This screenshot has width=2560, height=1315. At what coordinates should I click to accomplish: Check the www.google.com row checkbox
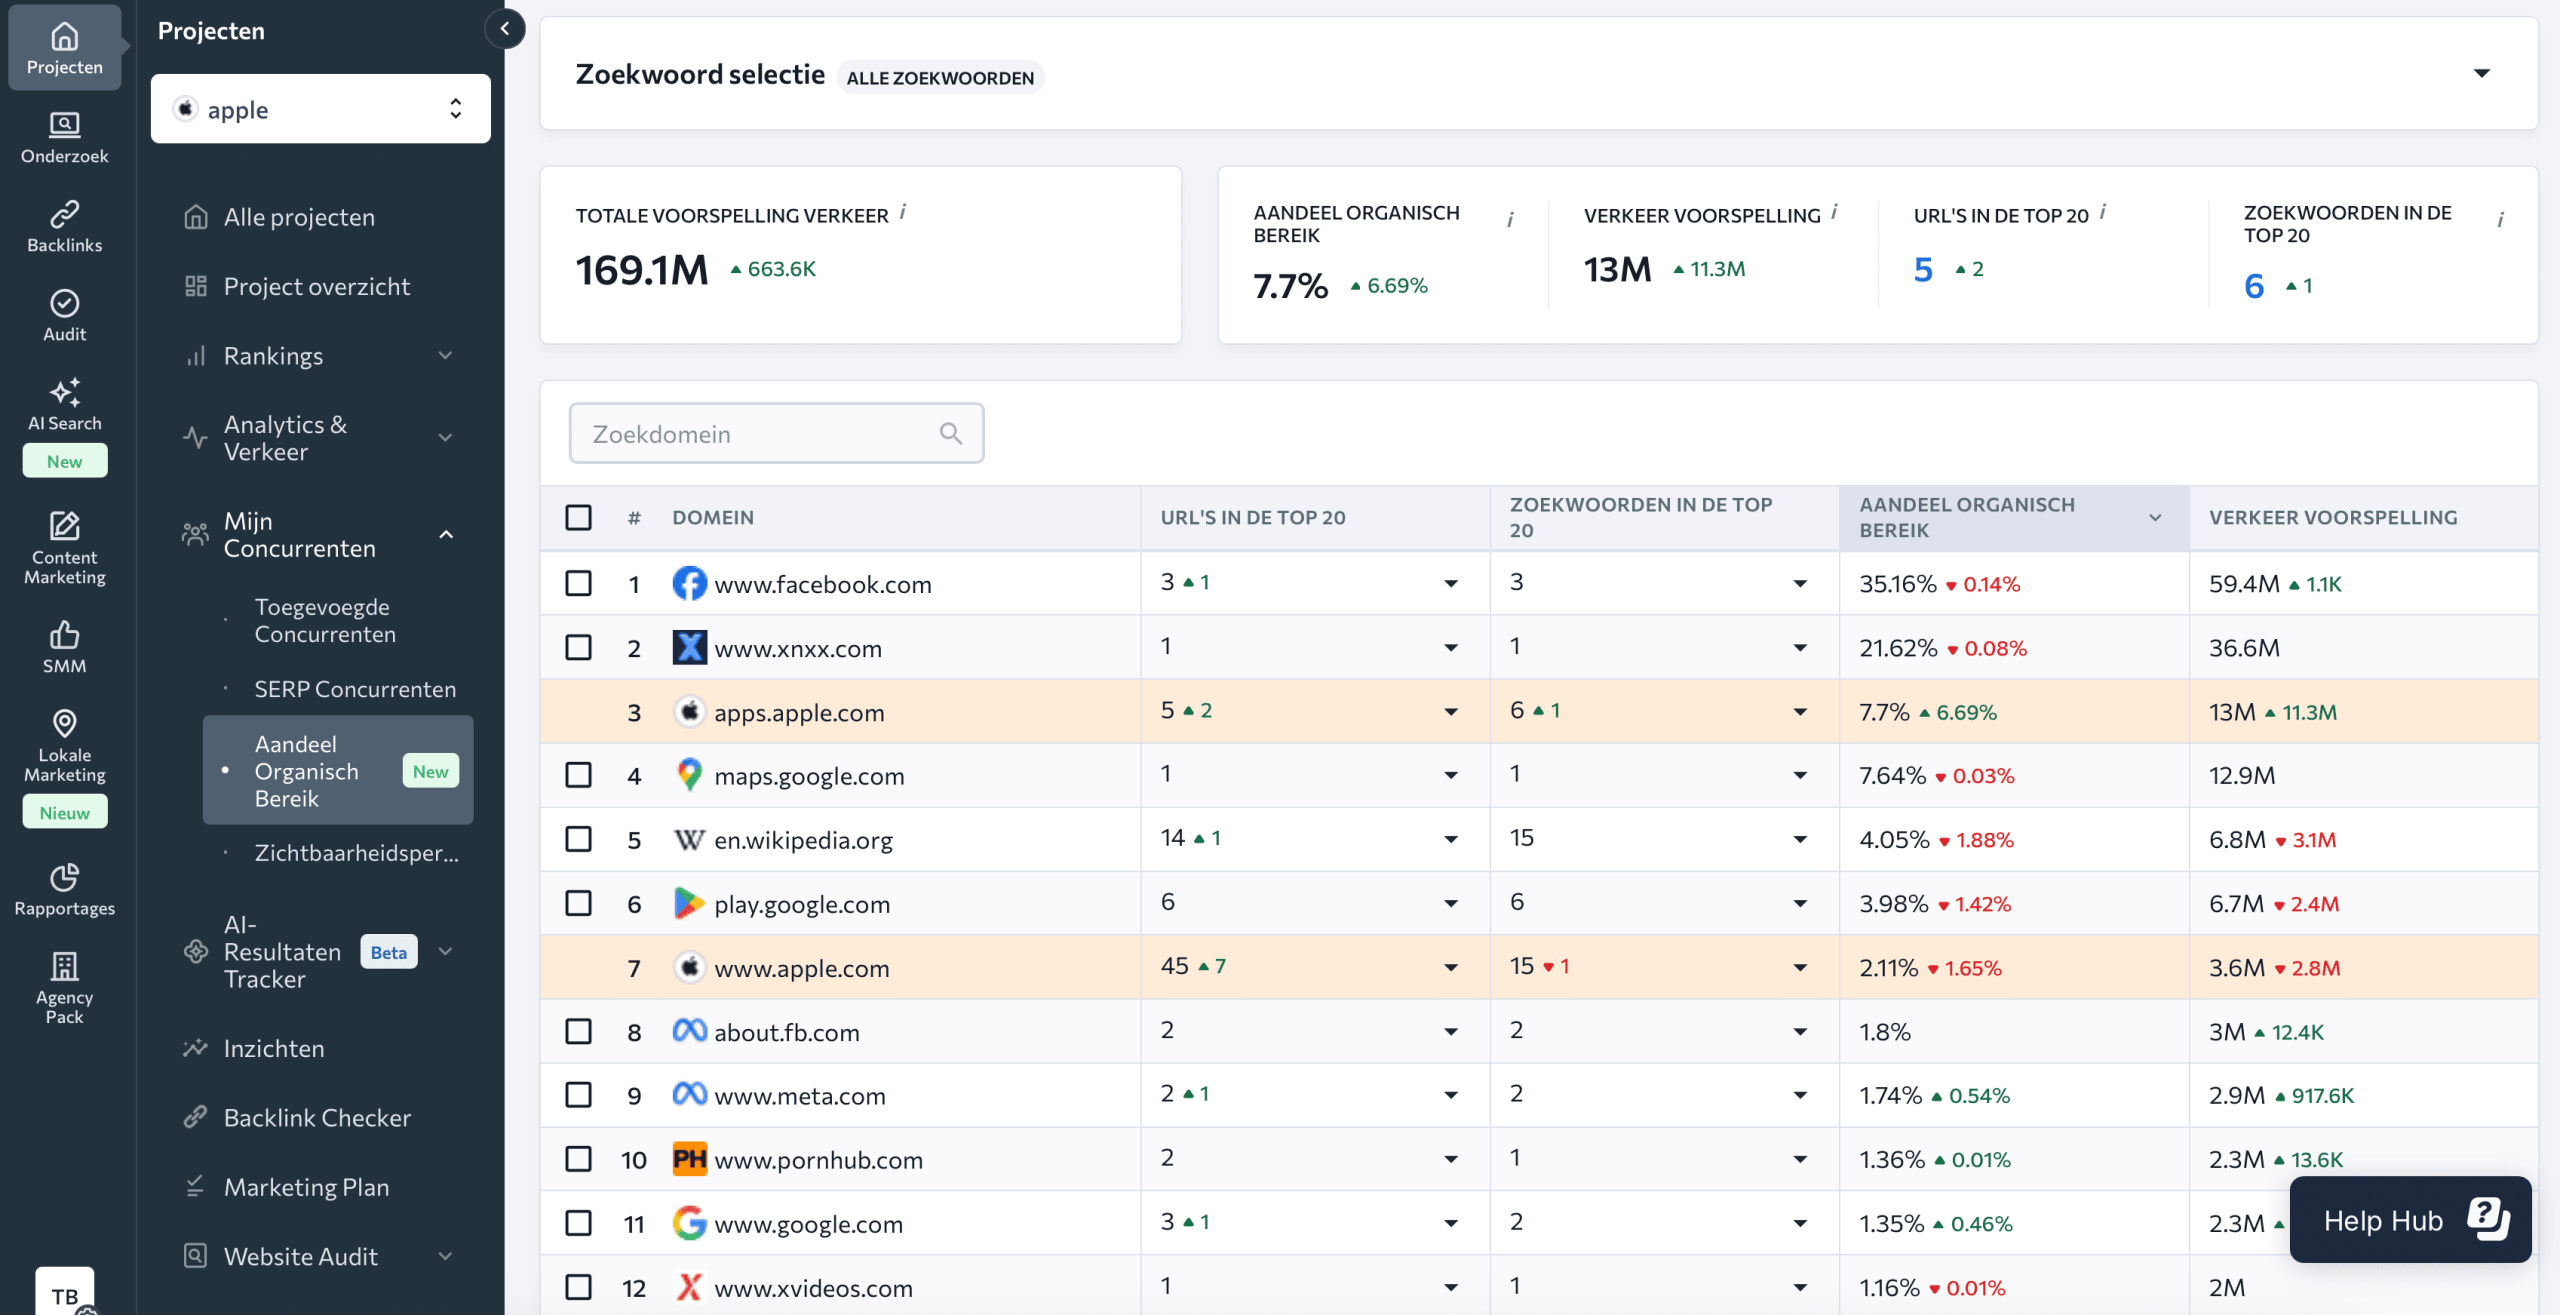point(578,1223)
